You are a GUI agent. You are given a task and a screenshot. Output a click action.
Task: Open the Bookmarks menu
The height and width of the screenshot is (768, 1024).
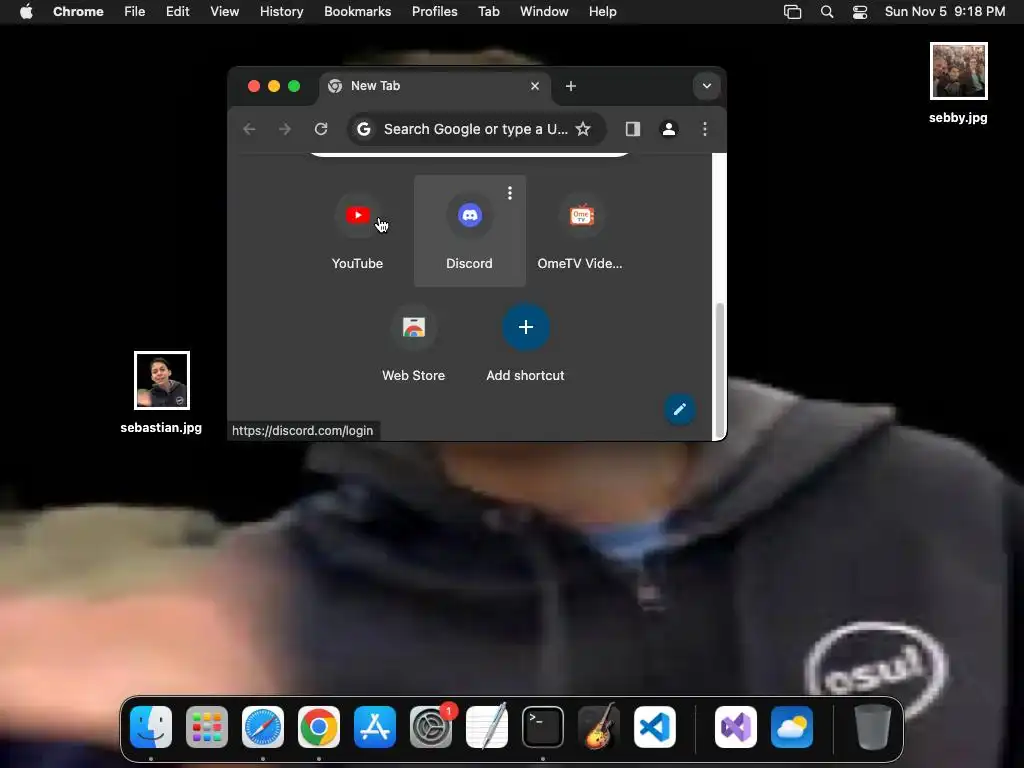click(x=358, y=12)
